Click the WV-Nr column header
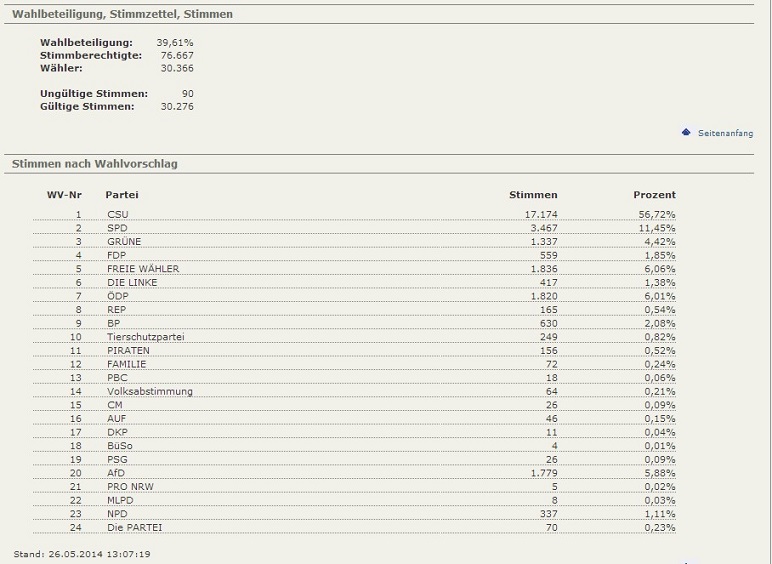This screenshot has height=564, width=772. pyautogui.click(x=64, y=195)
